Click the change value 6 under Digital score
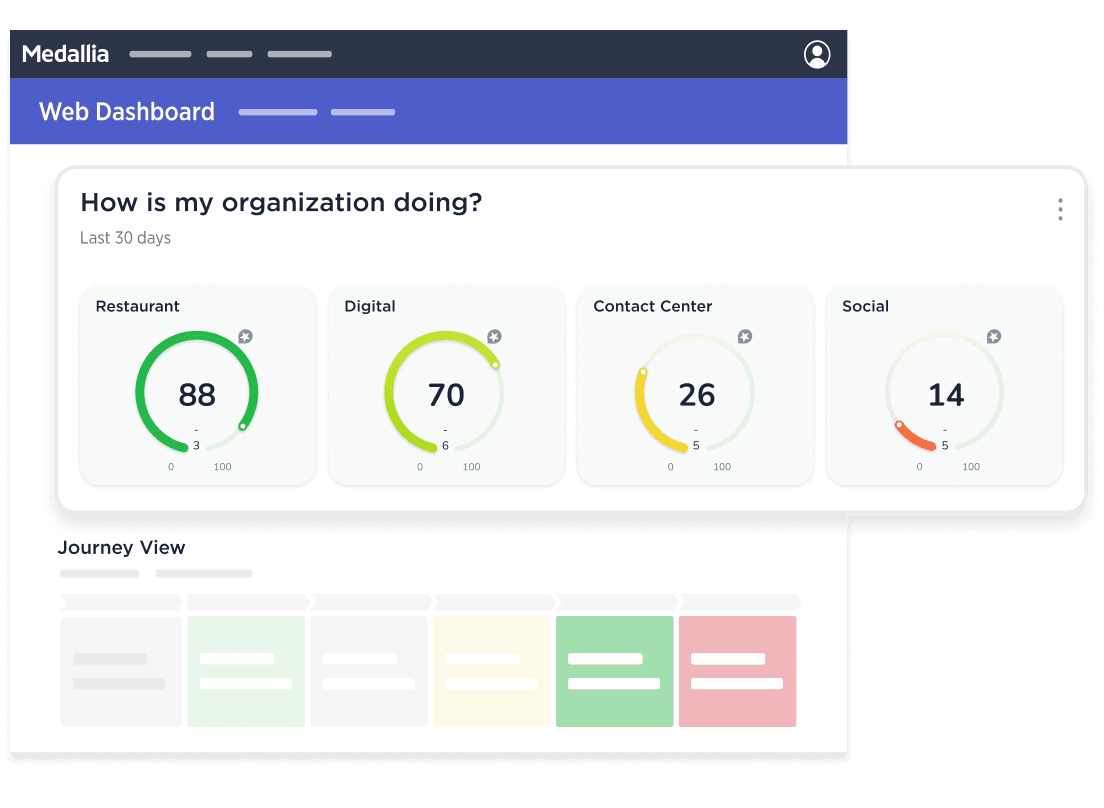Viewport: 1104px width, 808px height. coord(445,446)
